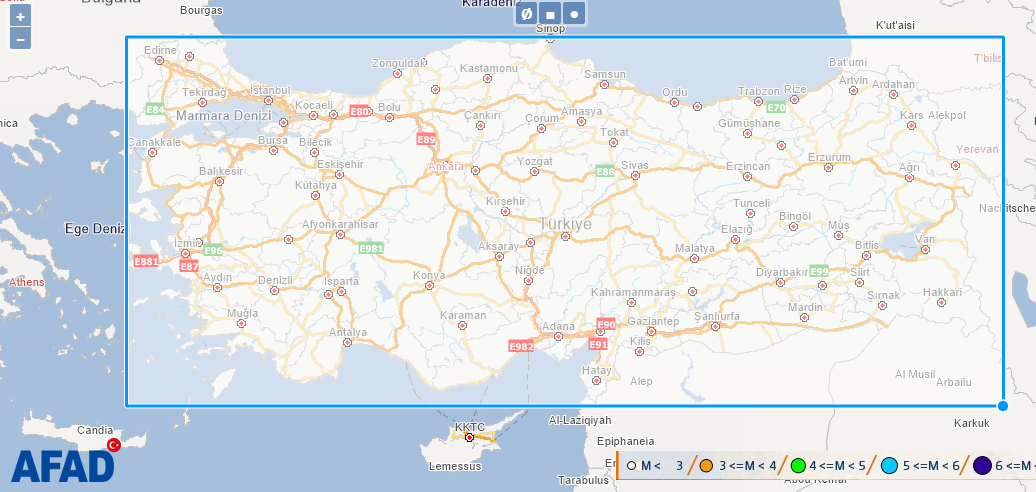Screen dimensions: 1036x492
Task: Click the E70 road shield near Trabzon
Action: (776, 107)
